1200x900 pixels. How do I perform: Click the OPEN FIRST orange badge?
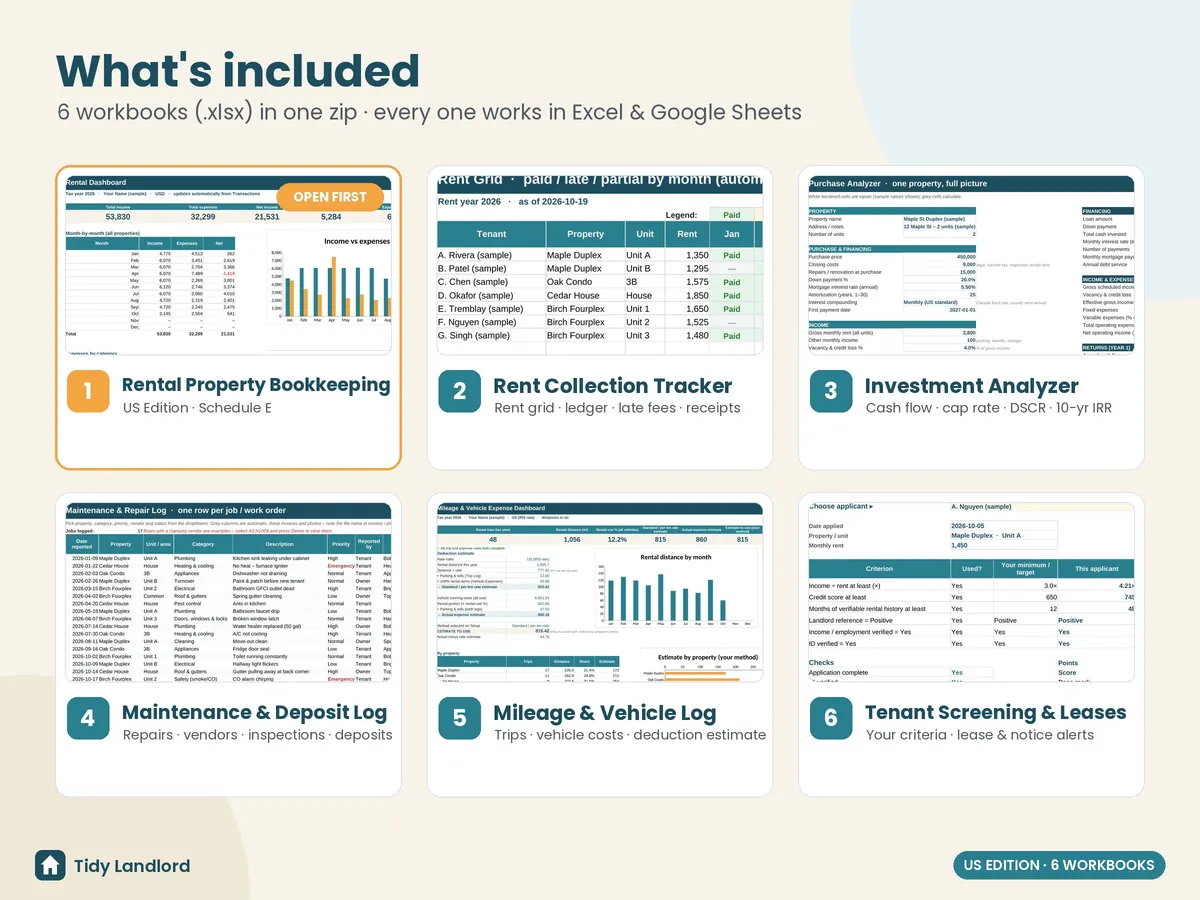pos(330,197)
